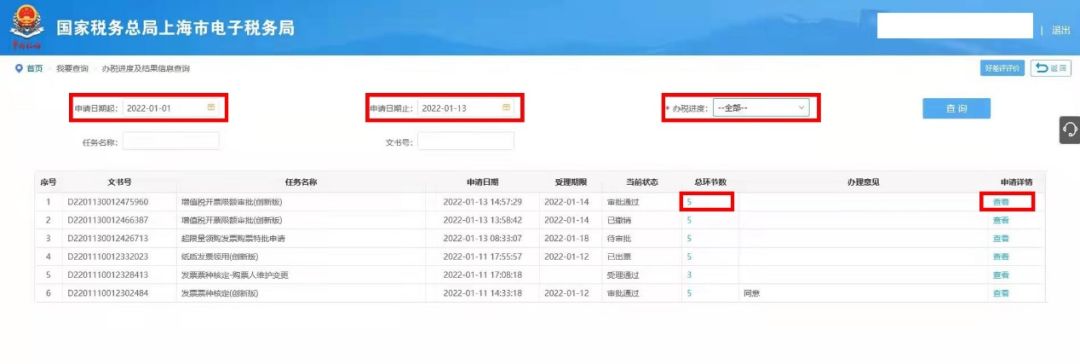Expand the 办税进度 dropdown arrow
1080x364 pixels.
[x=801, y=108]
